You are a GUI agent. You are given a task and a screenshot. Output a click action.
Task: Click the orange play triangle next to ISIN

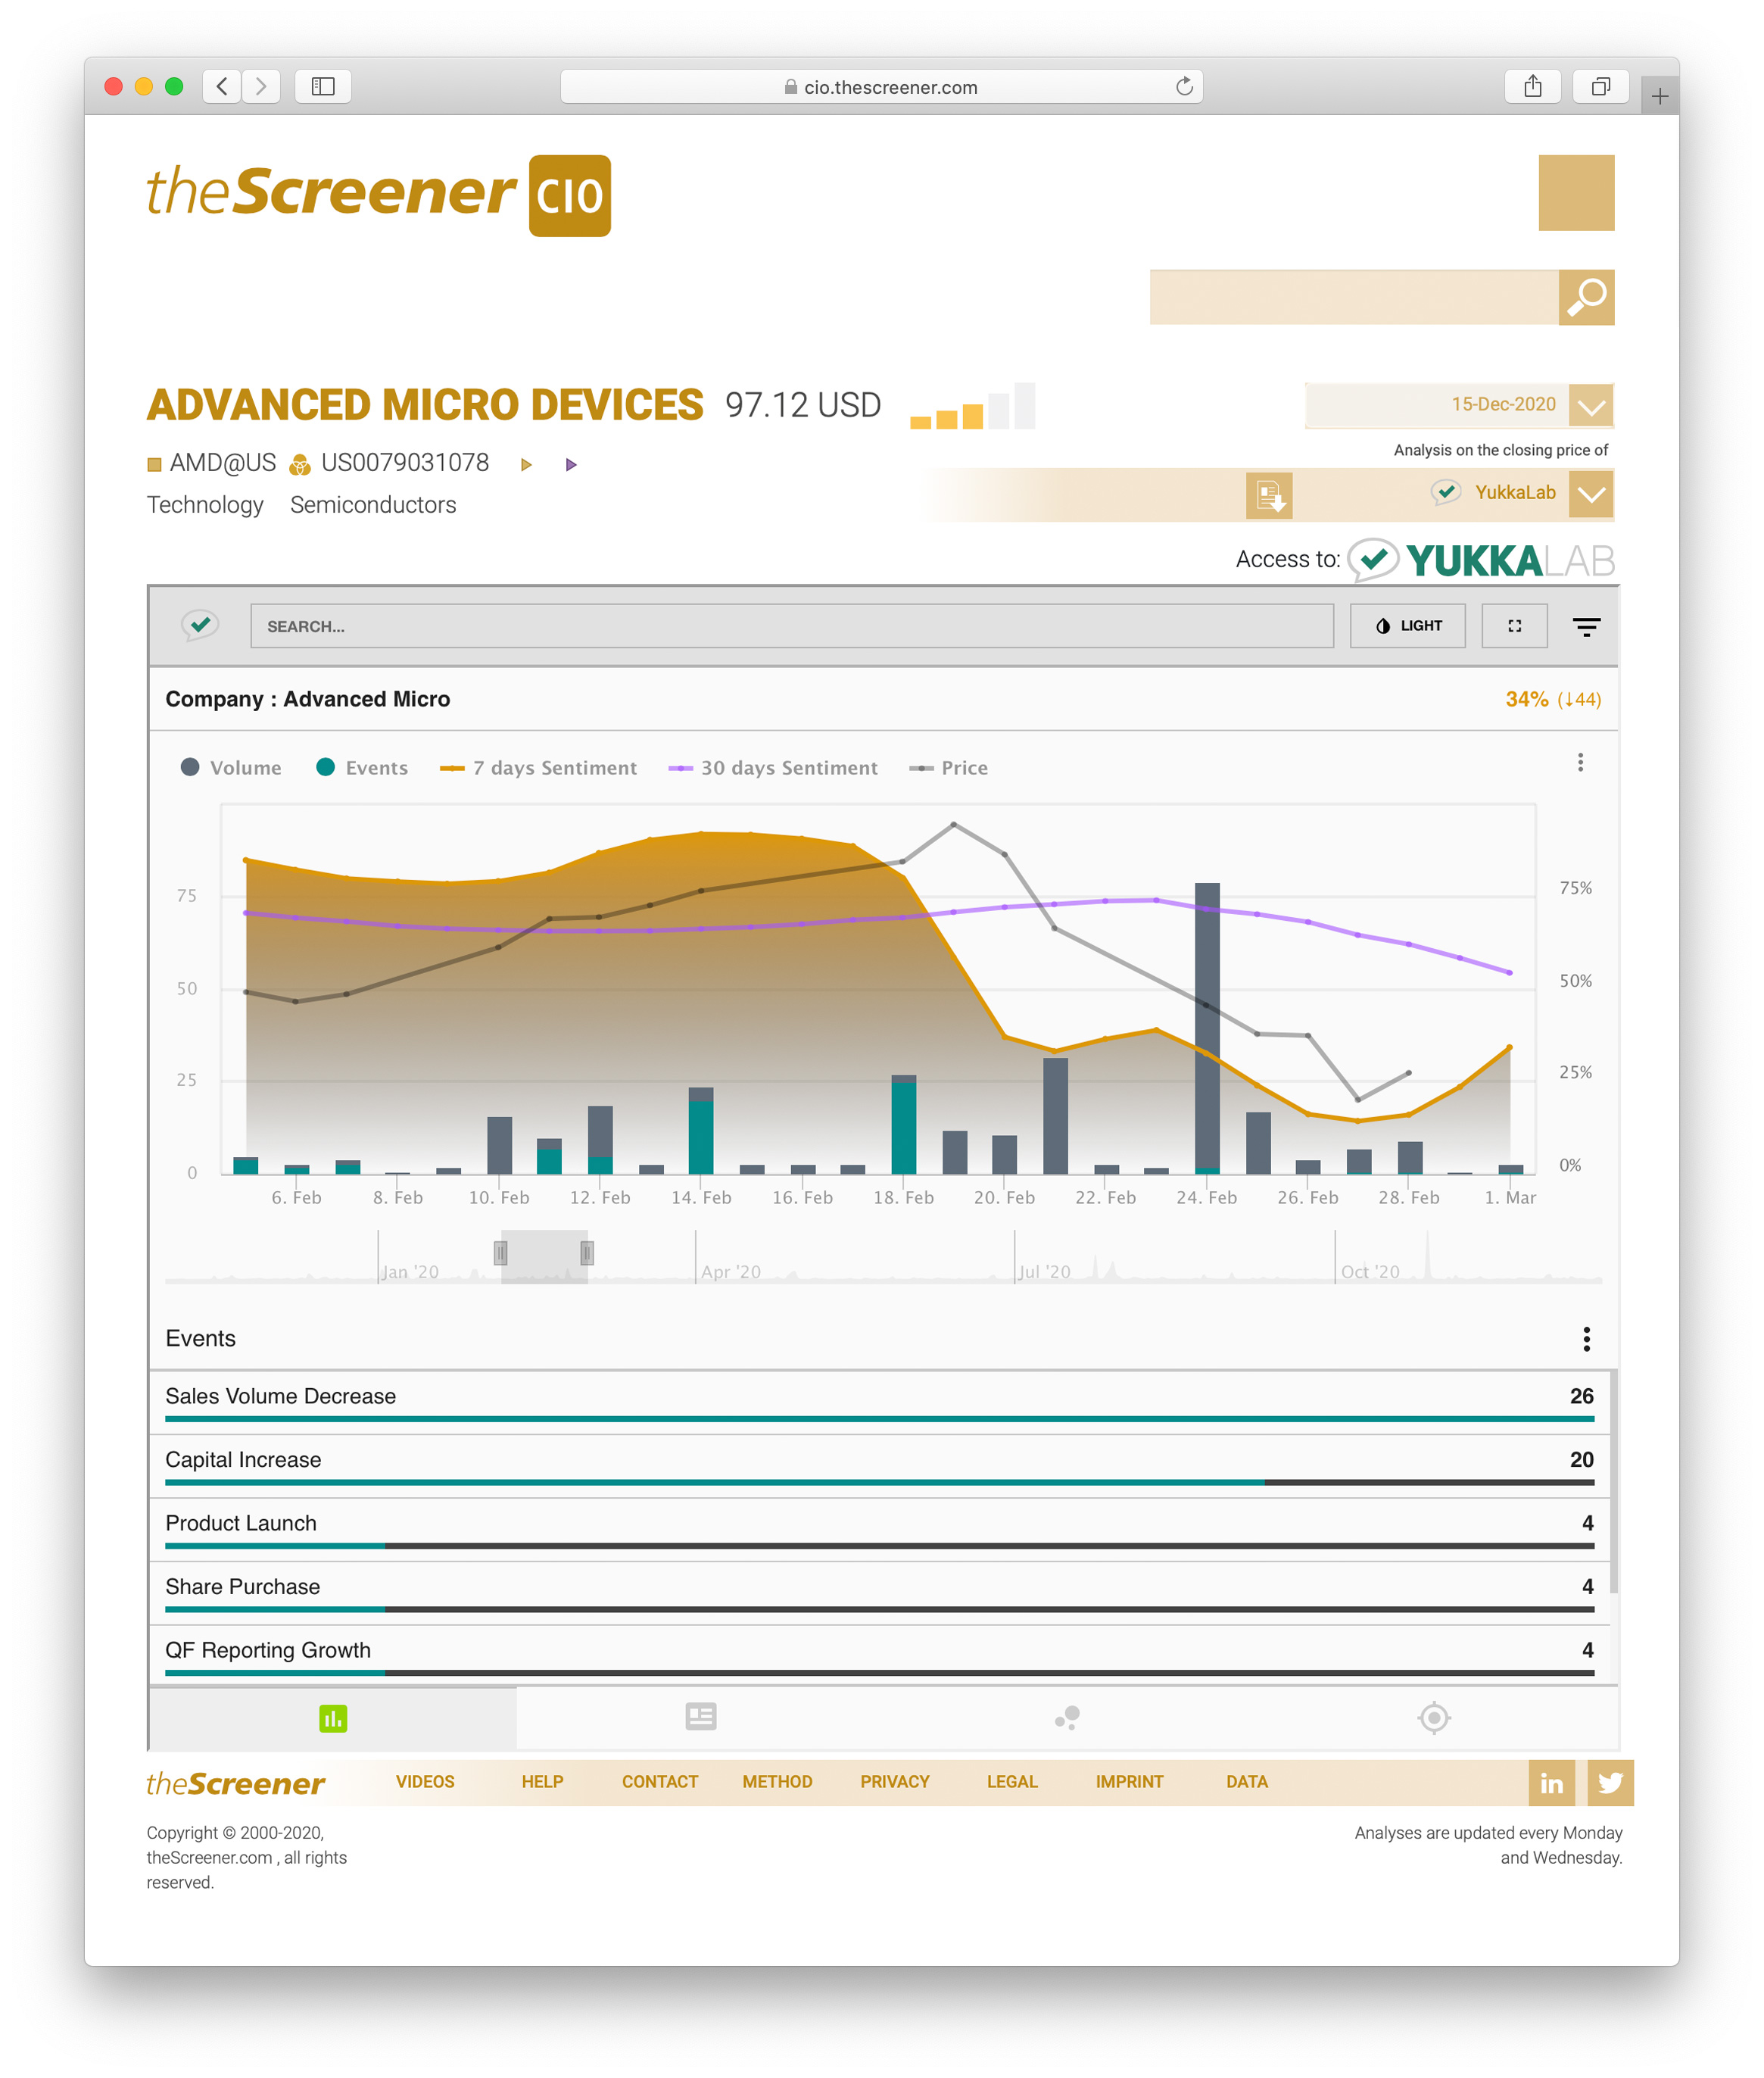point(526,464)
